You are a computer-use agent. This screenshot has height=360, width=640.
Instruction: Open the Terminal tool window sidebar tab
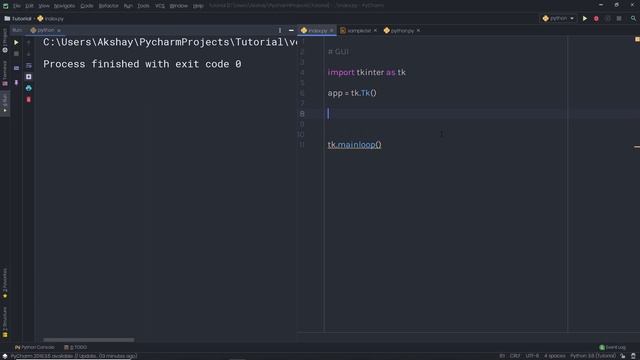5,73
